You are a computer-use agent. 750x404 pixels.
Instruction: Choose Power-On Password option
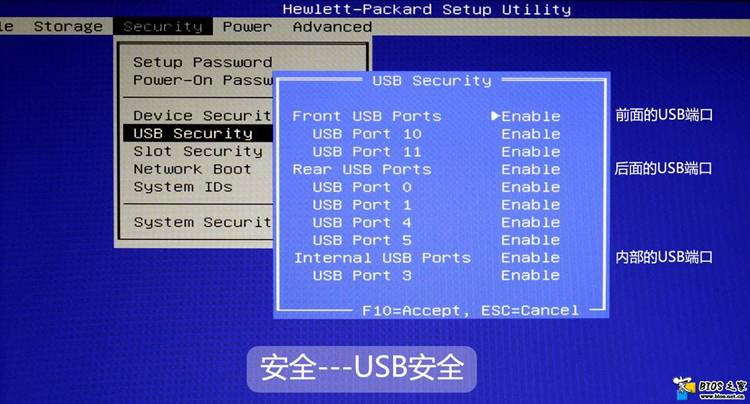[x=202, y=80]
